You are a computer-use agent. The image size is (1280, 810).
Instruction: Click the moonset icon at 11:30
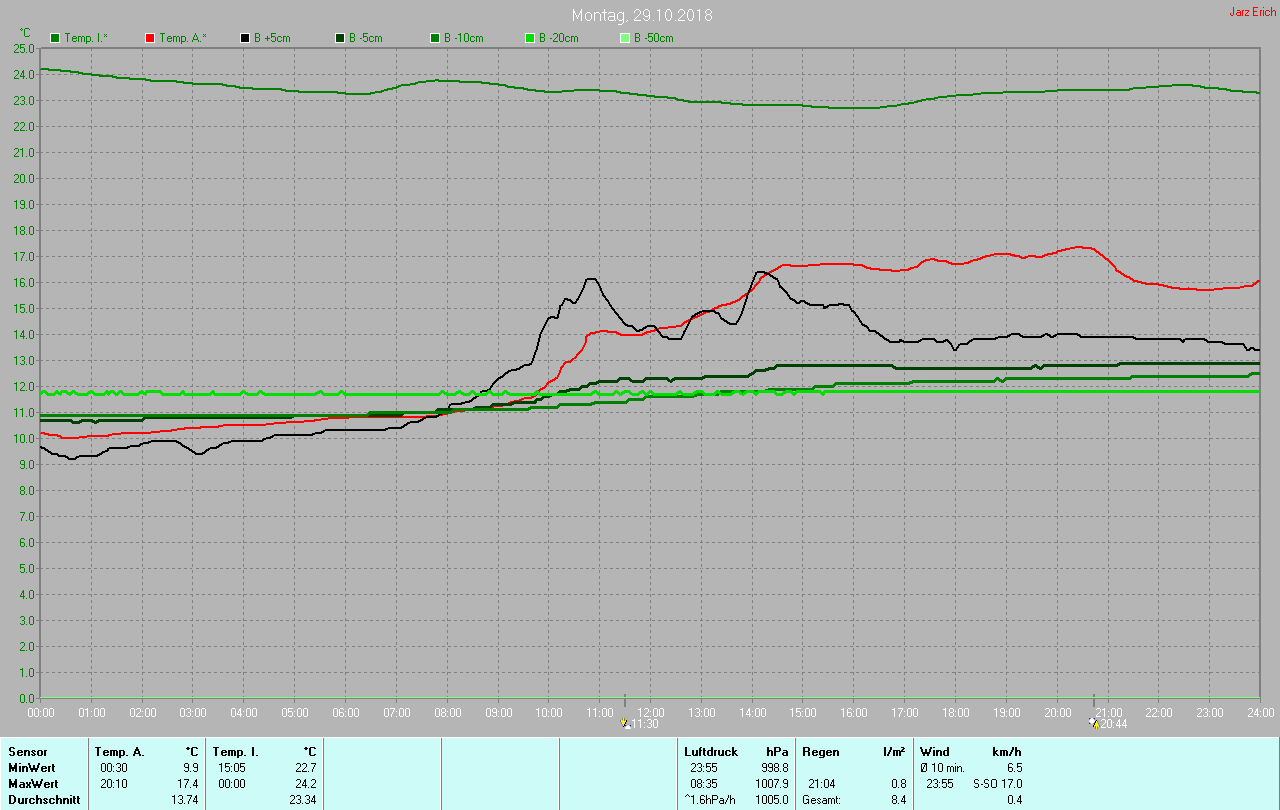(x=625, y=723)
